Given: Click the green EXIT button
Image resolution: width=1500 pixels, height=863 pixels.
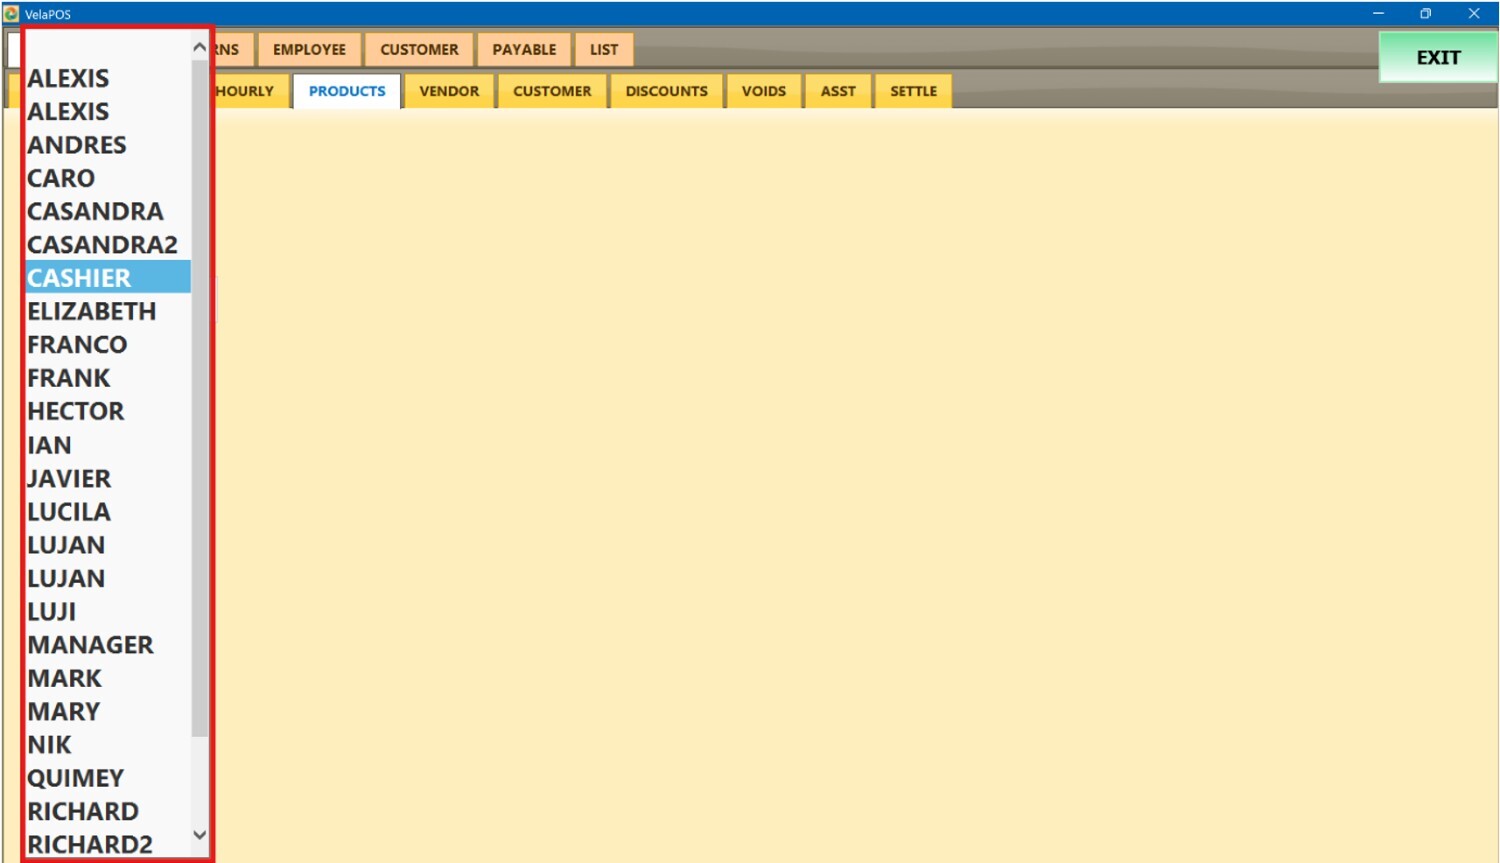Looking at the screenshot, I should click(x=1437, y=57).
